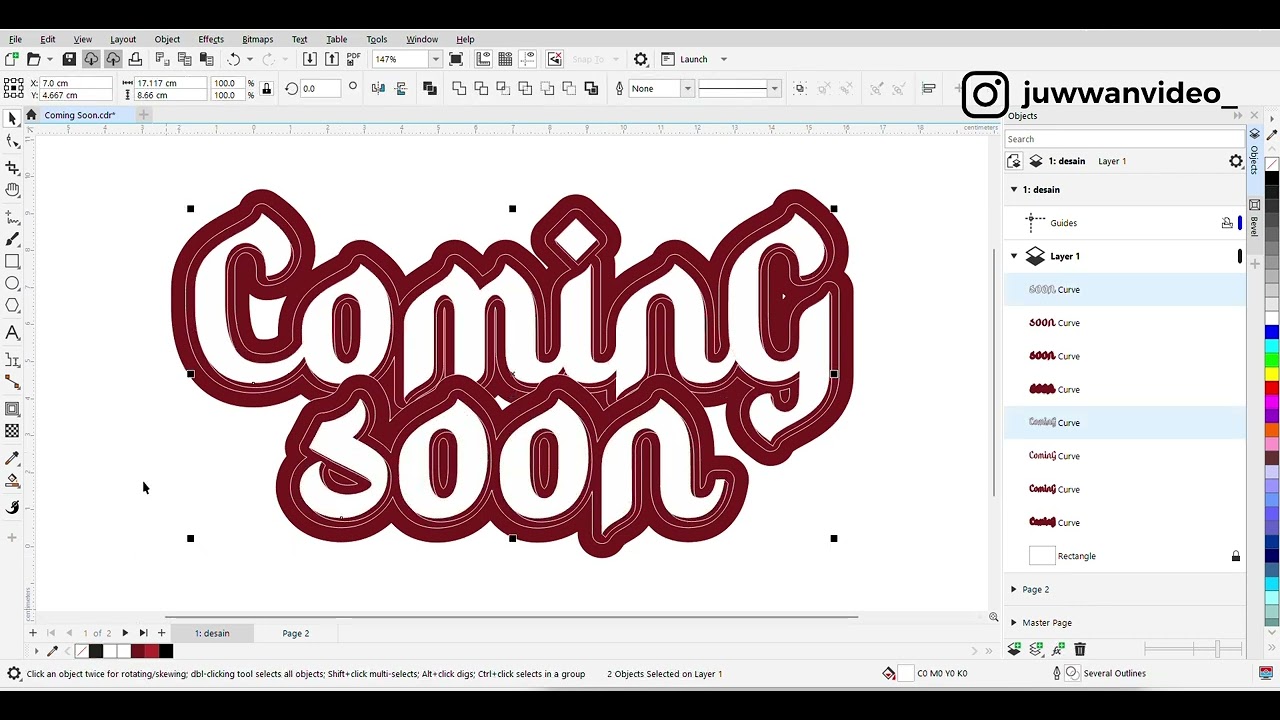Image resolution: width=1280 pixels, height=720 pixels.
Task: Expand Page 2 in Objects panel
Action: (x=1014, y=590)
